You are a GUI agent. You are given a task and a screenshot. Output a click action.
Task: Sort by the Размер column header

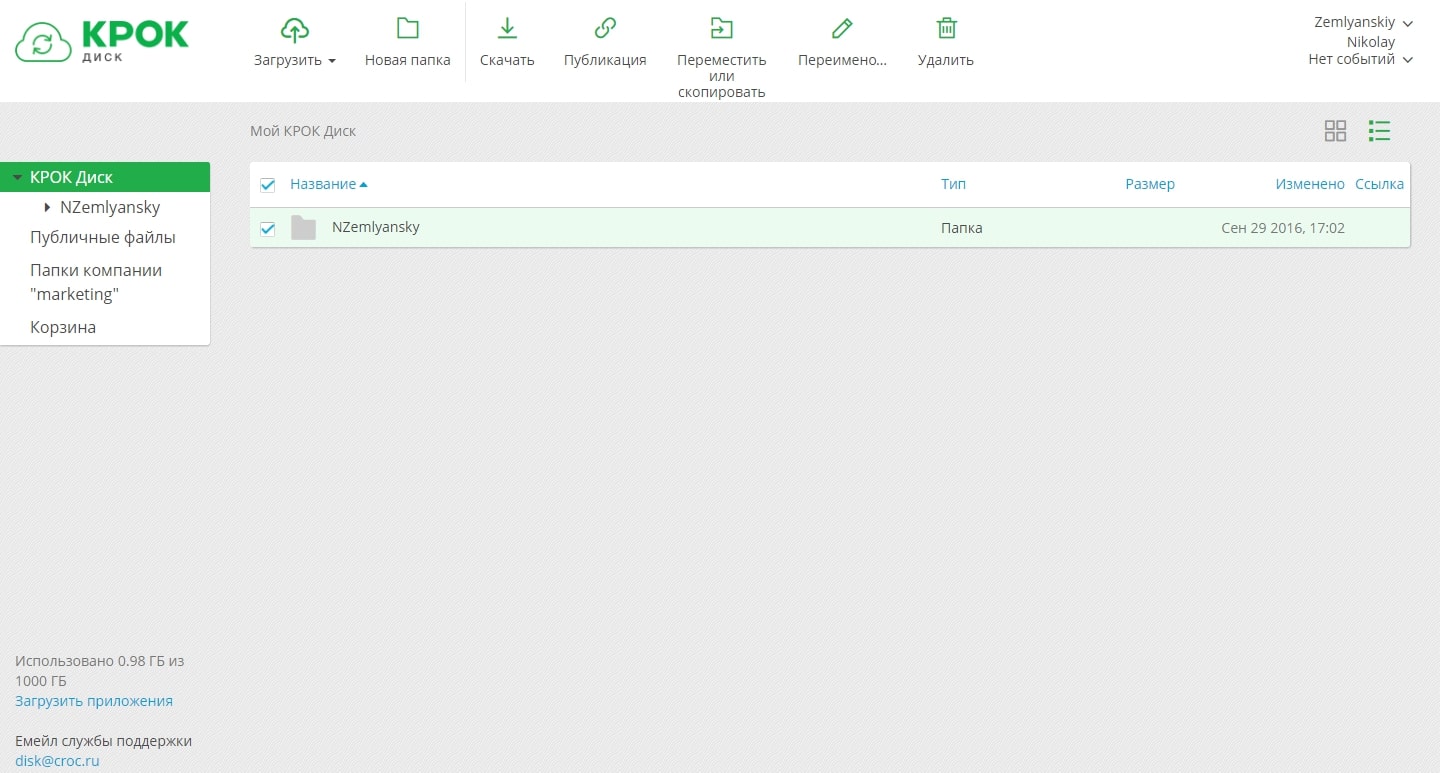(1150, 184)
